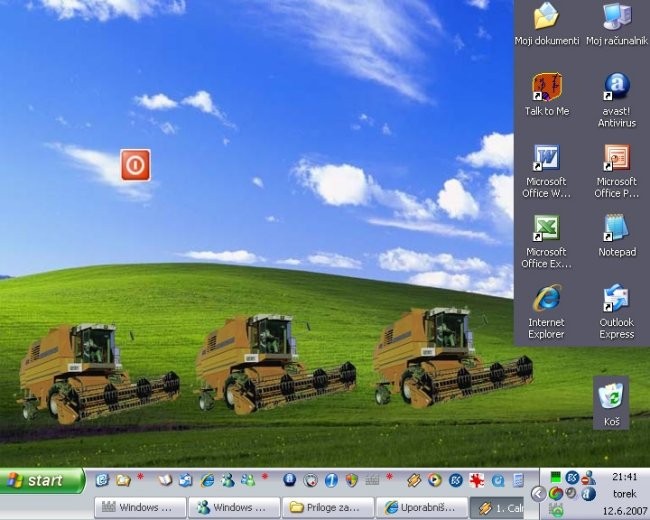Select the avast! Antivirus desktop icon
This screenshot has width=650, height=520.
(616, 88)
